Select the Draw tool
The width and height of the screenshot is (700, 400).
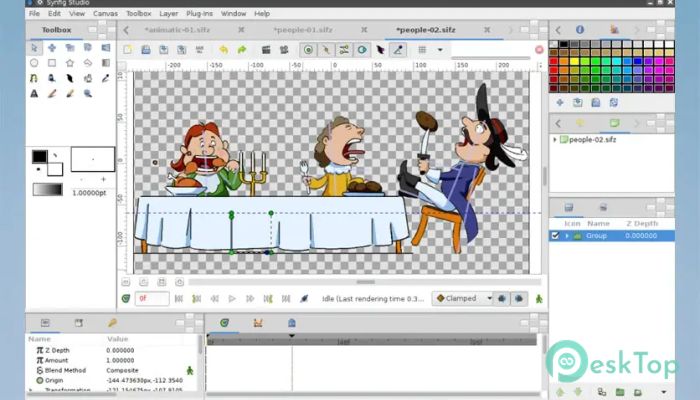[x=52, y=78]
